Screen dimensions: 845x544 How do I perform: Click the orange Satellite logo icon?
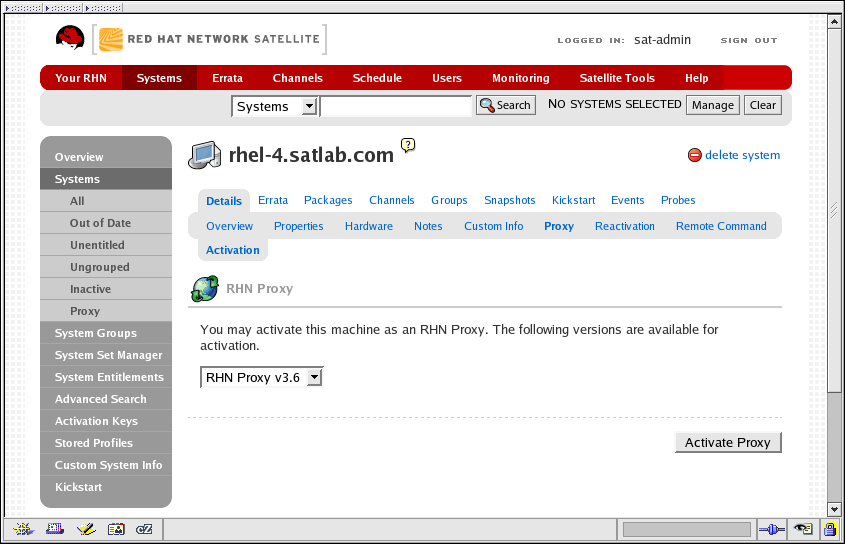click(x=111, y=40)
